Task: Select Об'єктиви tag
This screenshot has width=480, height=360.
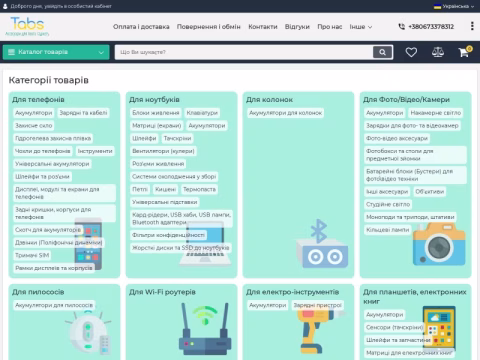Action: [430, 192]
